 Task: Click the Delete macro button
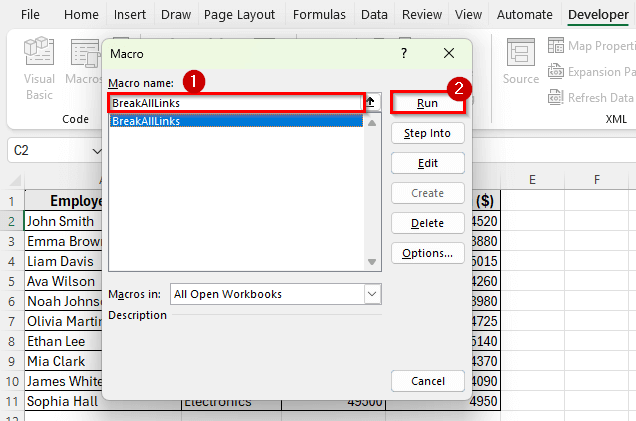click(428, 223)
